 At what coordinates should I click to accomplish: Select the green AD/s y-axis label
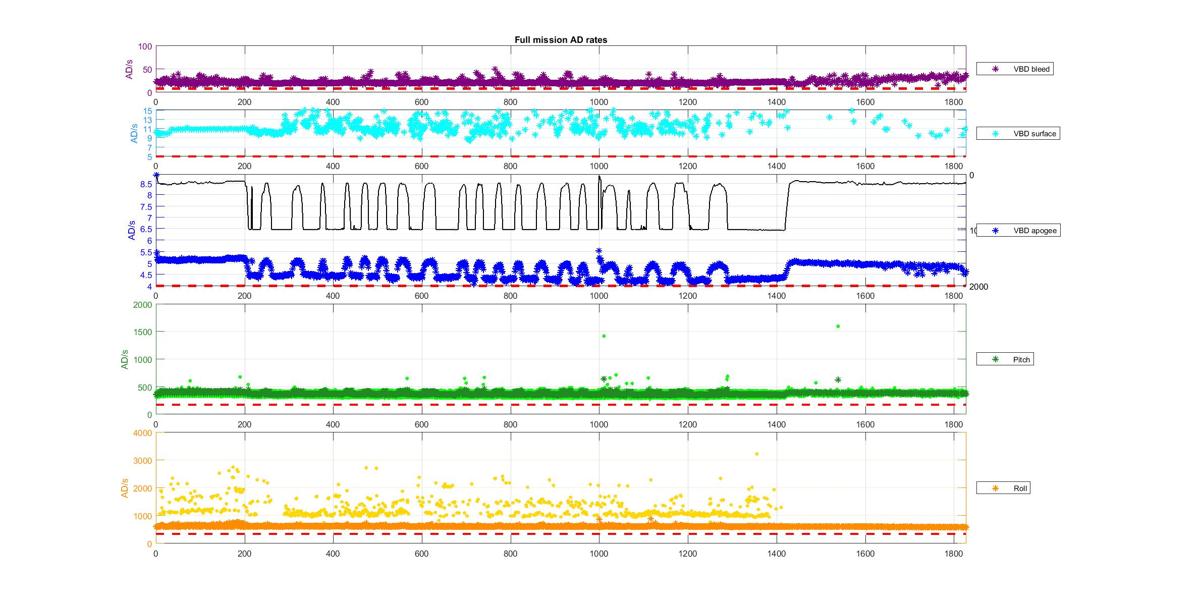(126, 359)
